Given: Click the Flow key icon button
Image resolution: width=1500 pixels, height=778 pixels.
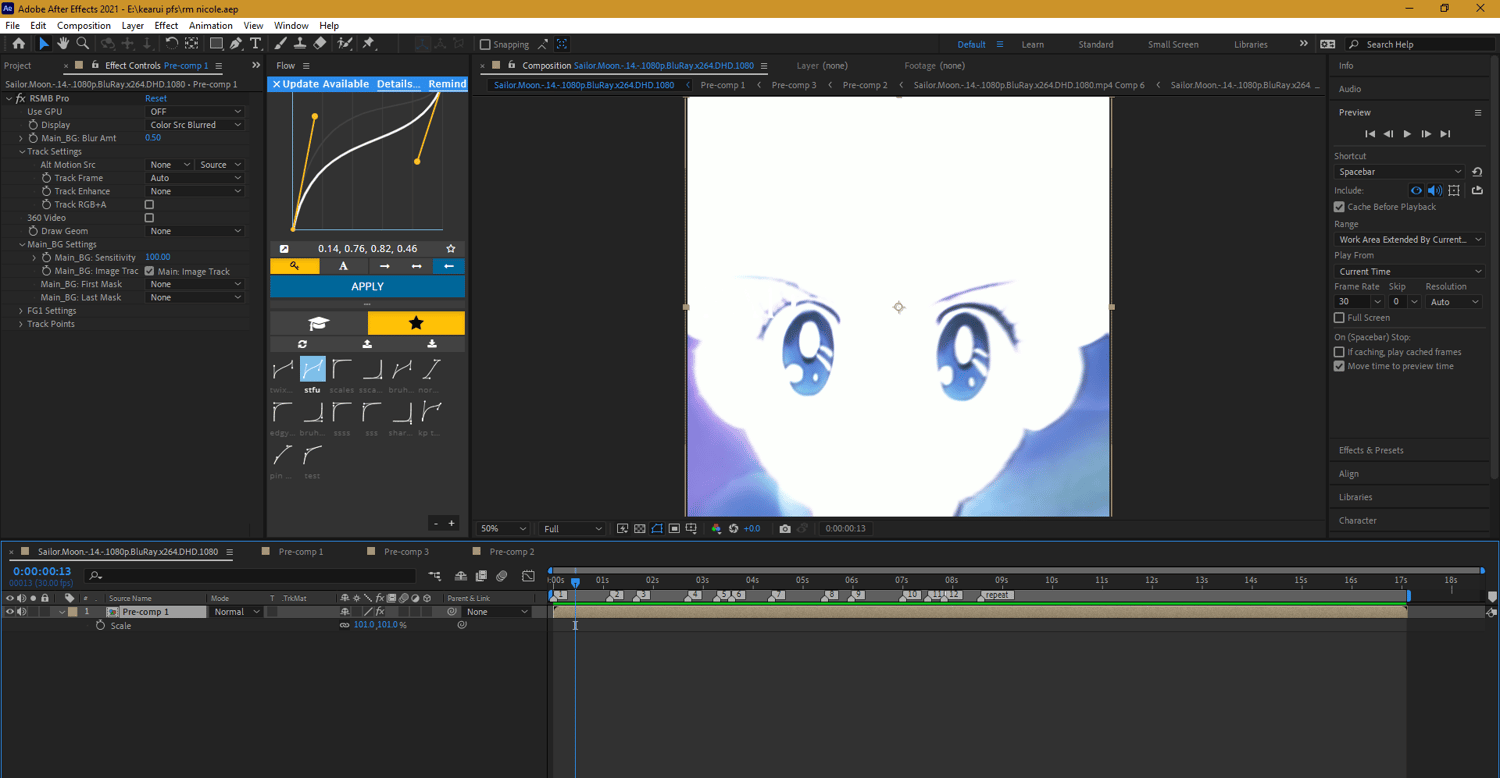Looking at the screenshot, I should point(294,266).
